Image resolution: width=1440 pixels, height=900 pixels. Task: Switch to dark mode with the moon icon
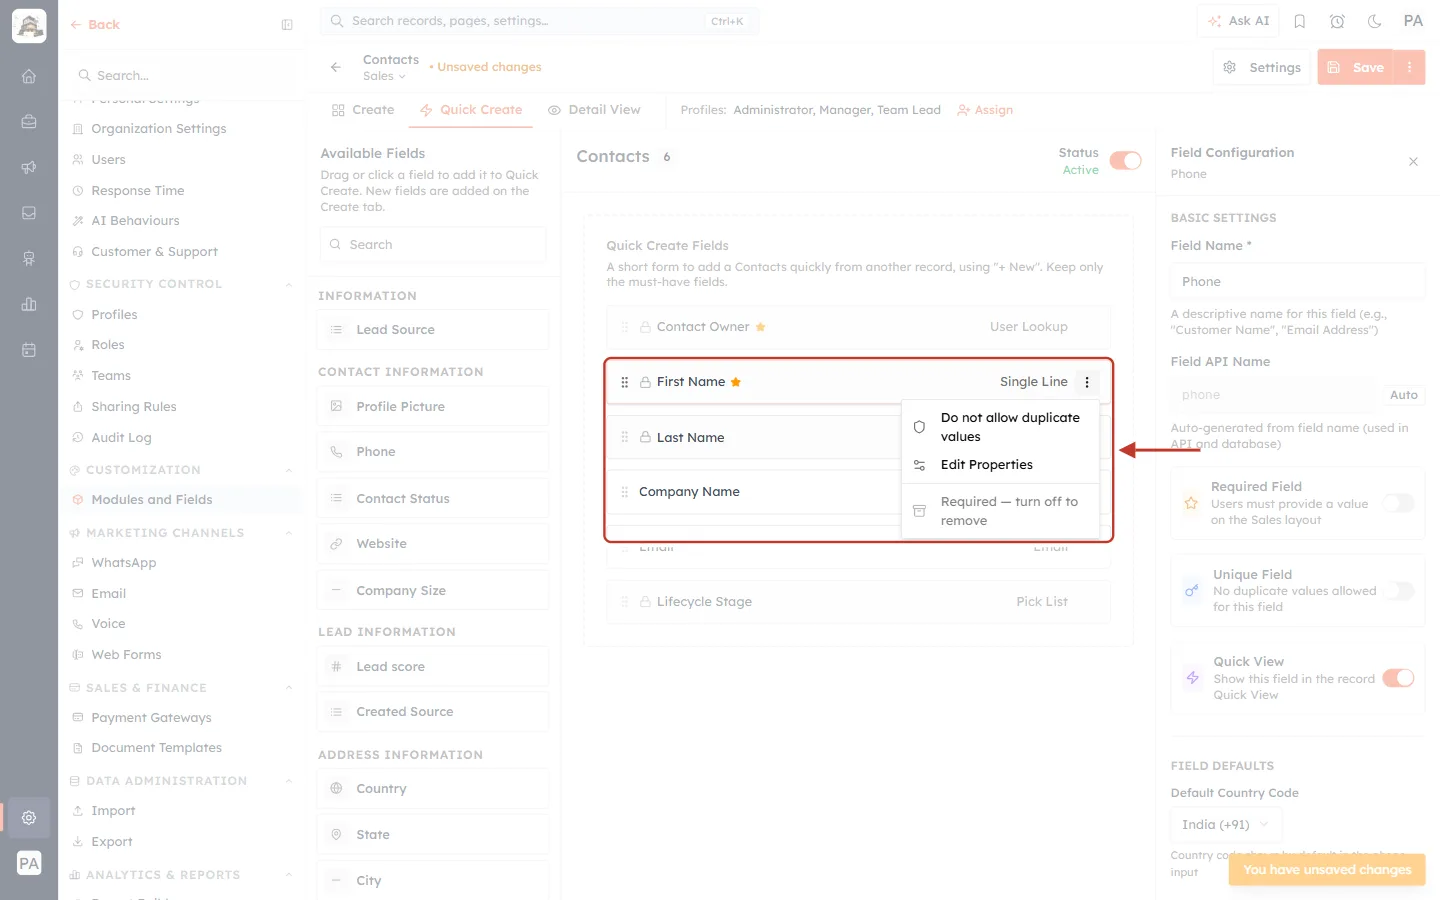pos(1375,21)
